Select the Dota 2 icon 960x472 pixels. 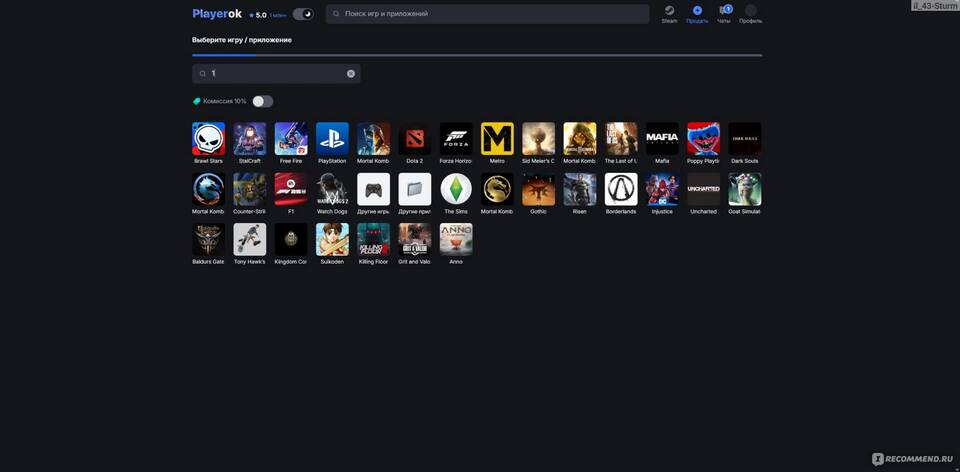pos(414,139)
